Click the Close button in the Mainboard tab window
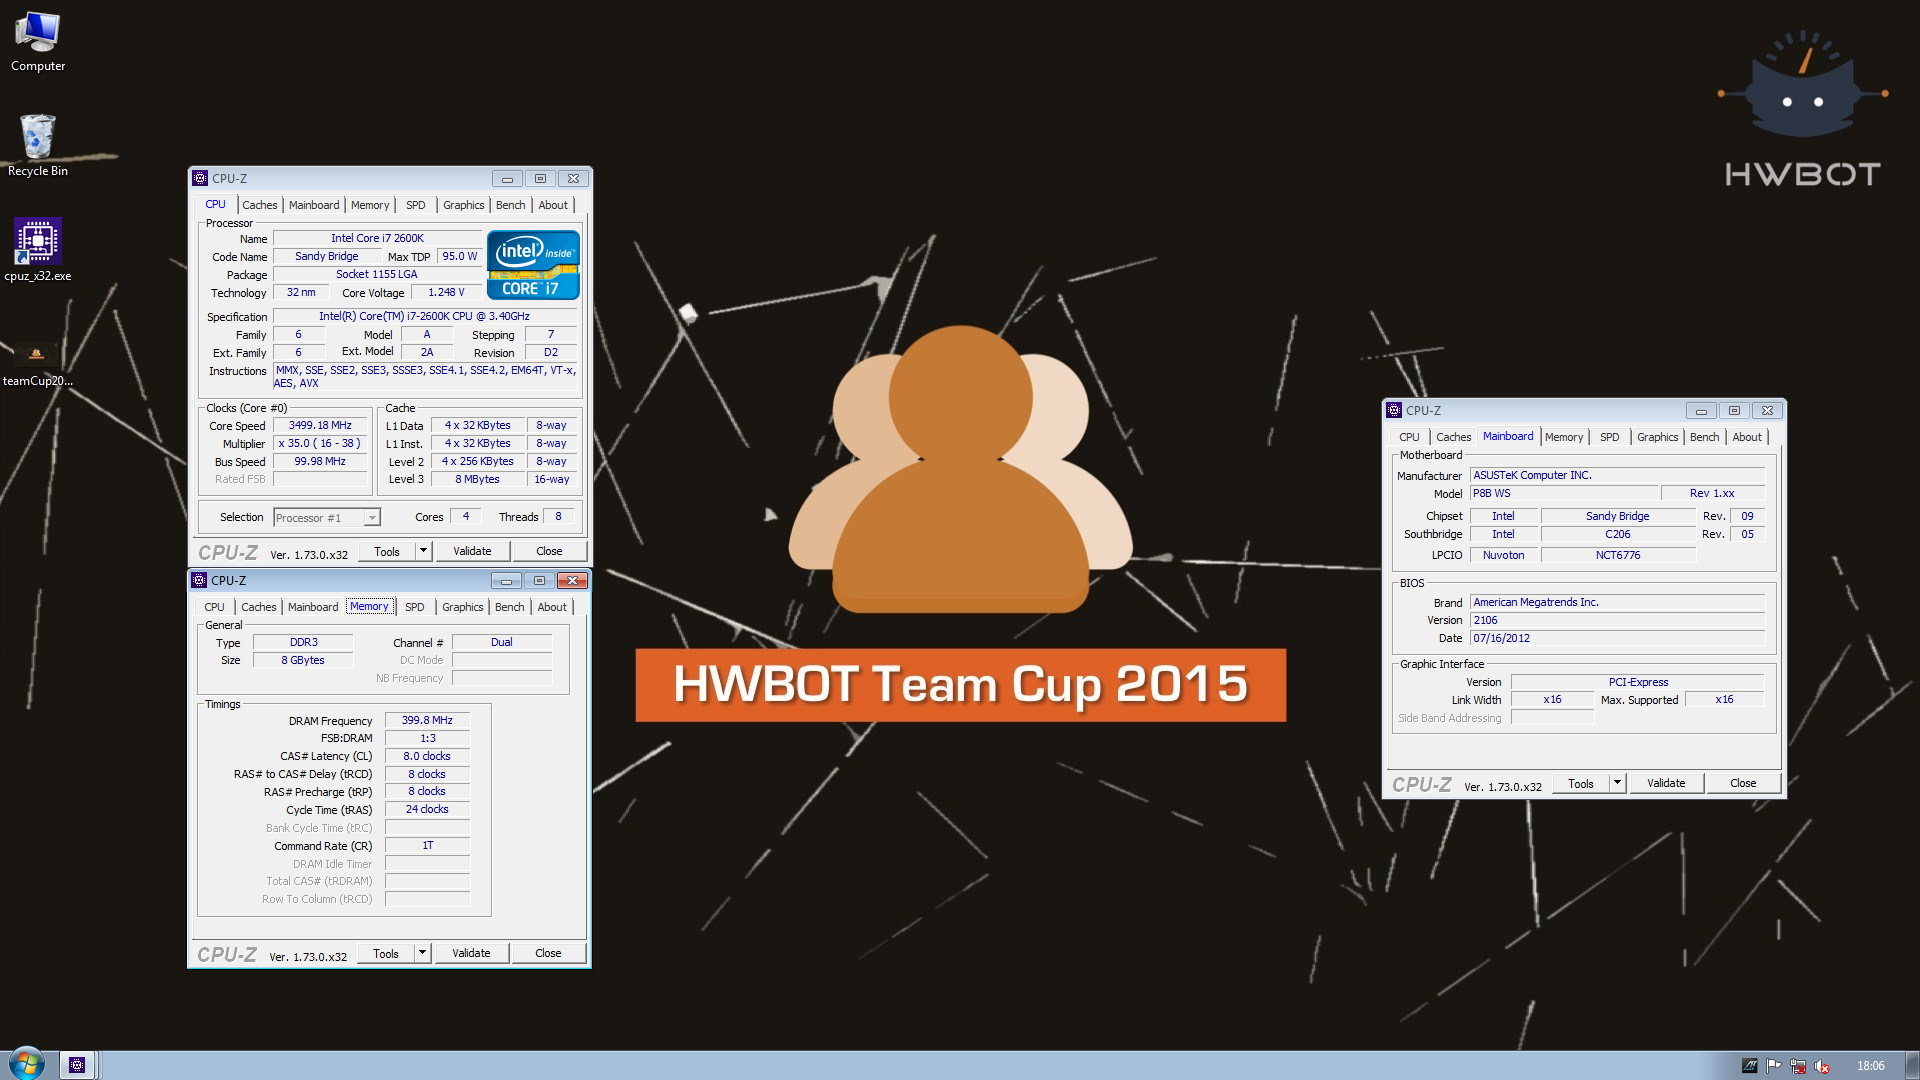Screen dimensions: 1920x1080 pos(1743,783)
